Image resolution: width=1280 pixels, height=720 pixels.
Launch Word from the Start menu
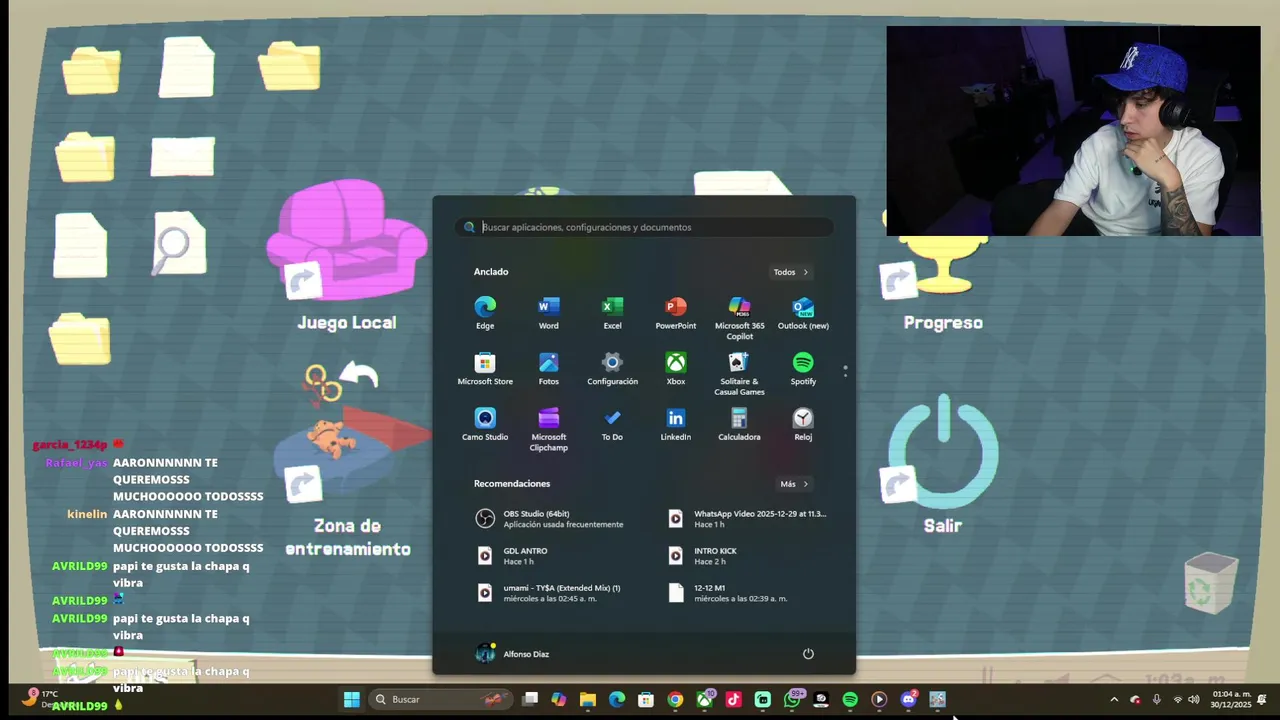tap(549, 313)
